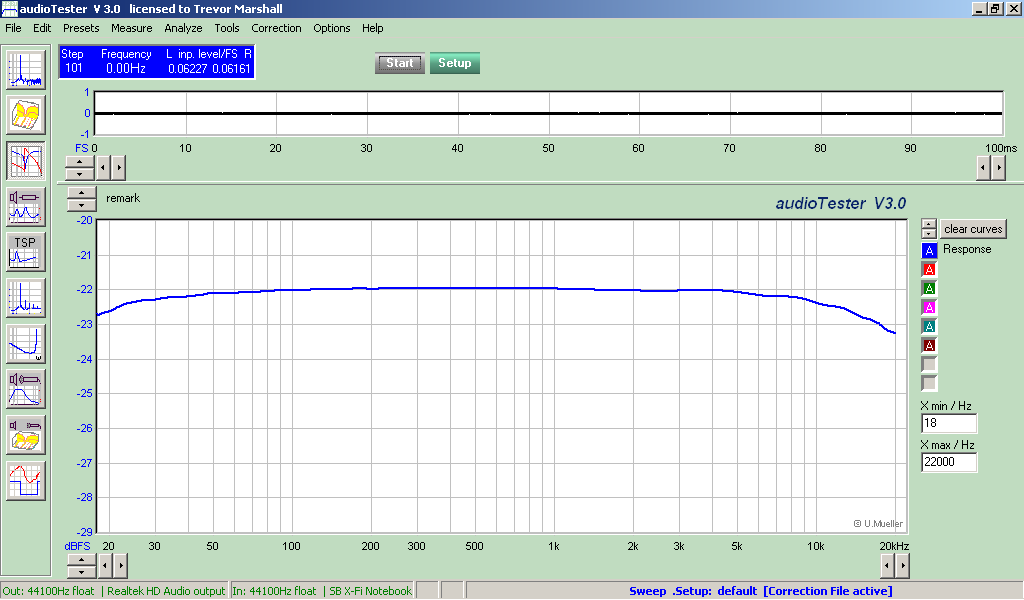1024x600 pixels.
Task: Open the Measure menu
Action: (x=131, y=28)
